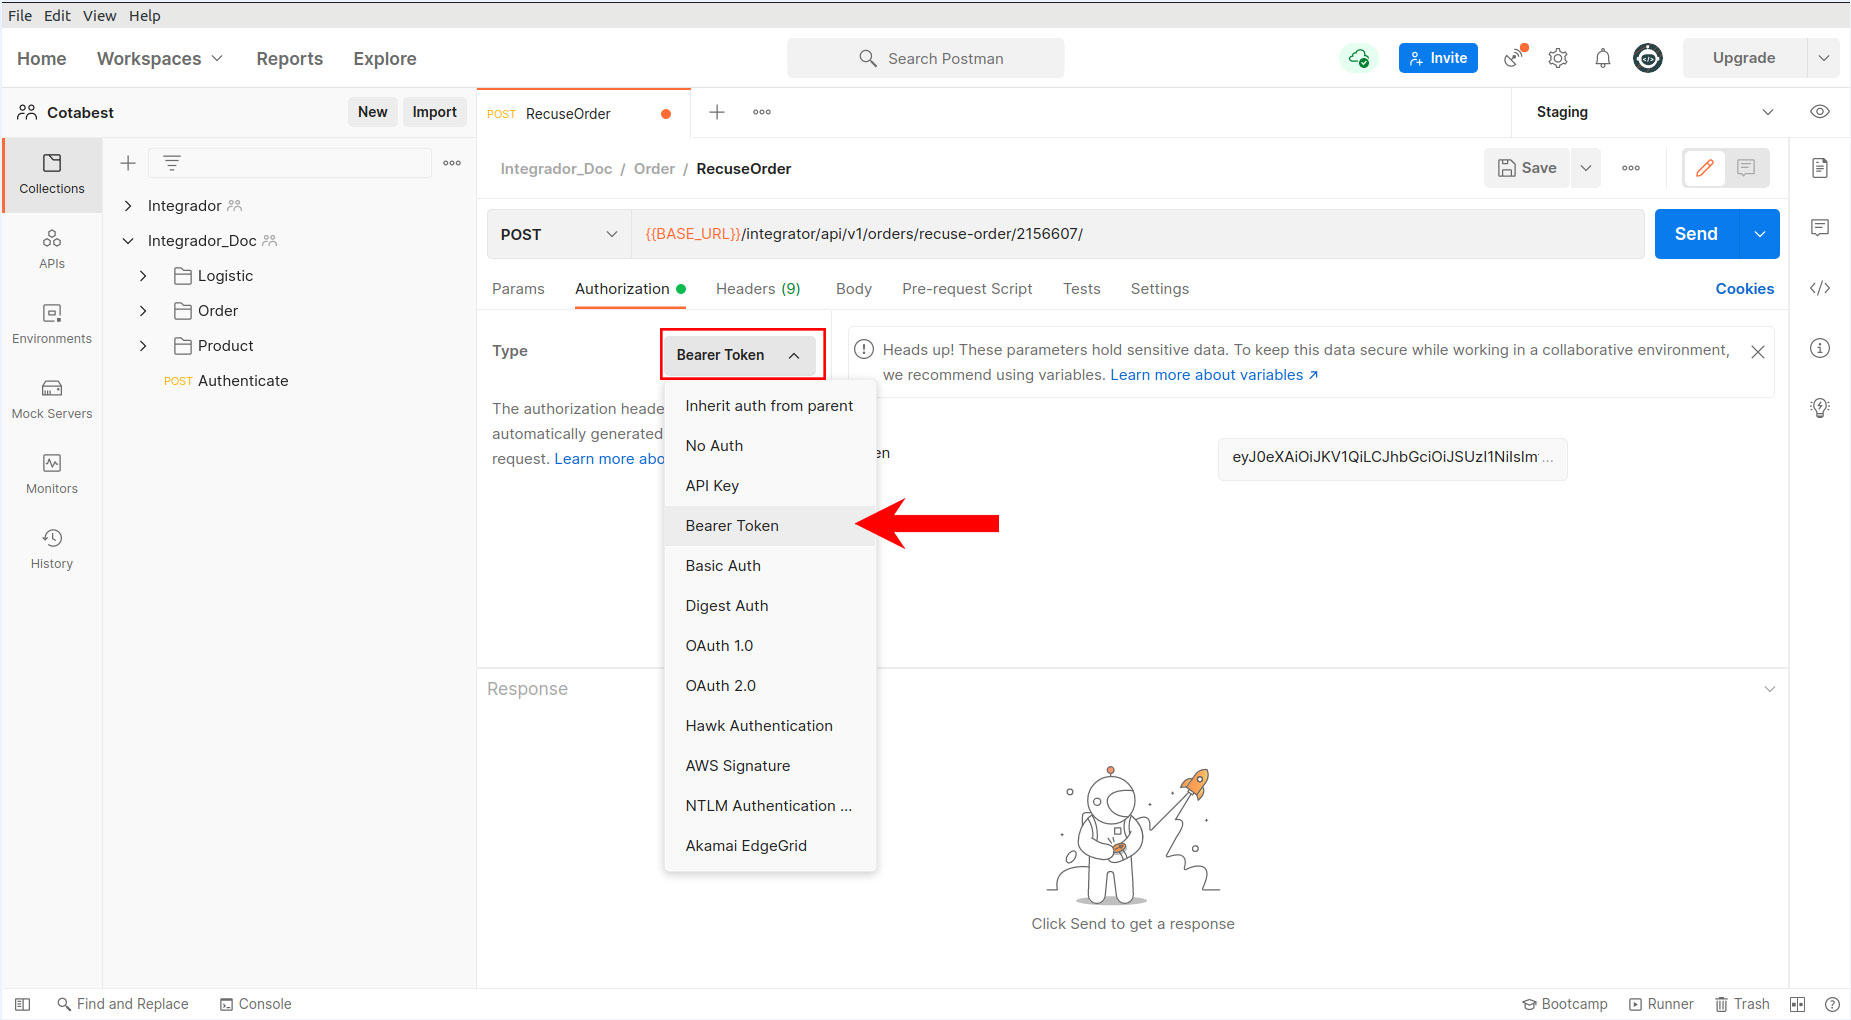Screen dimensions: 1851x1020
Task: Click the blue Send button
Action: 1697,234
